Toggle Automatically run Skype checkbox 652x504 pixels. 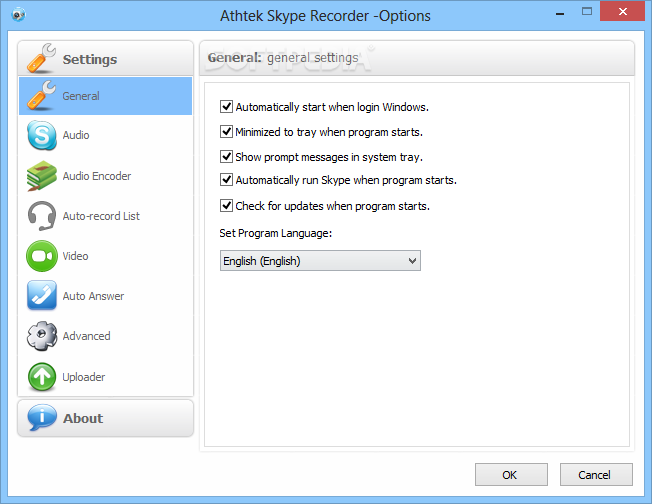point(227,180)
